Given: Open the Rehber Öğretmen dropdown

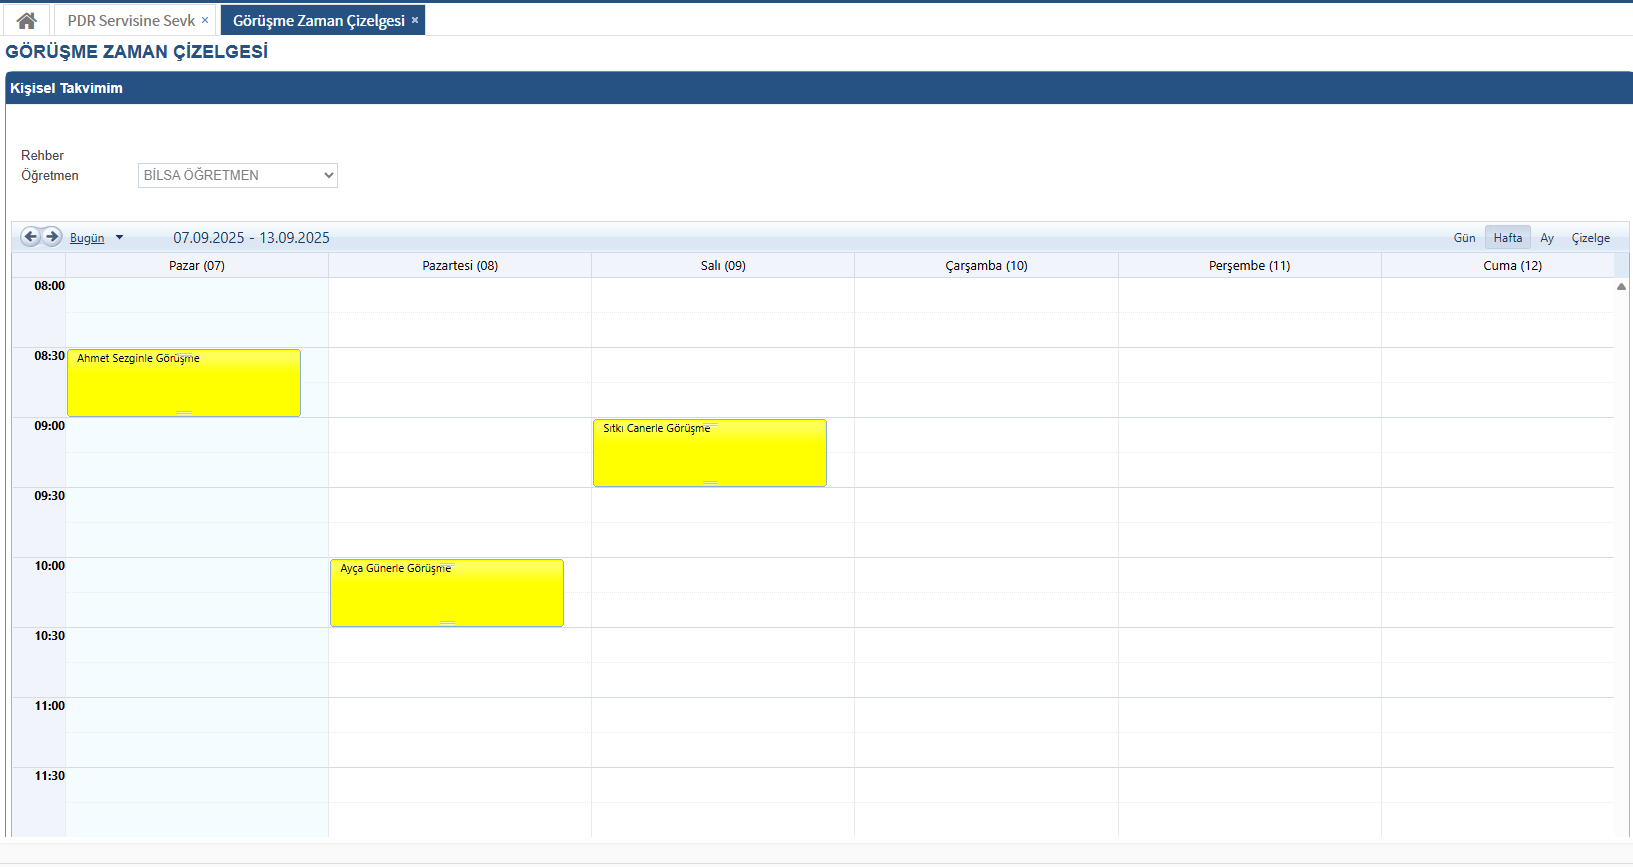Looking at the screenshot, I should (x=237, y=176).
